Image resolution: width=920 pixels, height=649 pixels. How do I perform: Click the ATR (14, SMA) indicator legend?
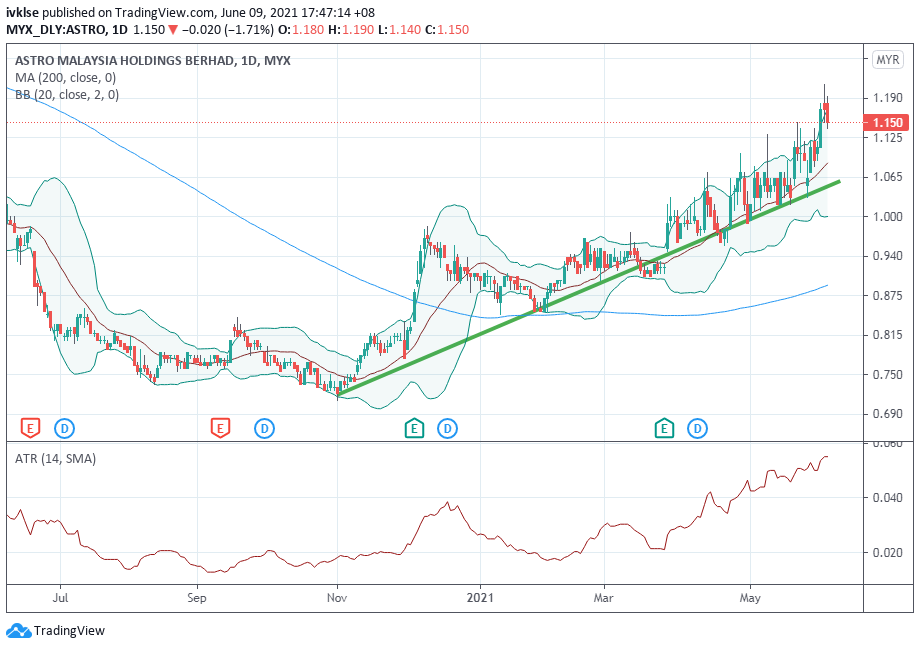pyautogui.click(x=55, y=459)
